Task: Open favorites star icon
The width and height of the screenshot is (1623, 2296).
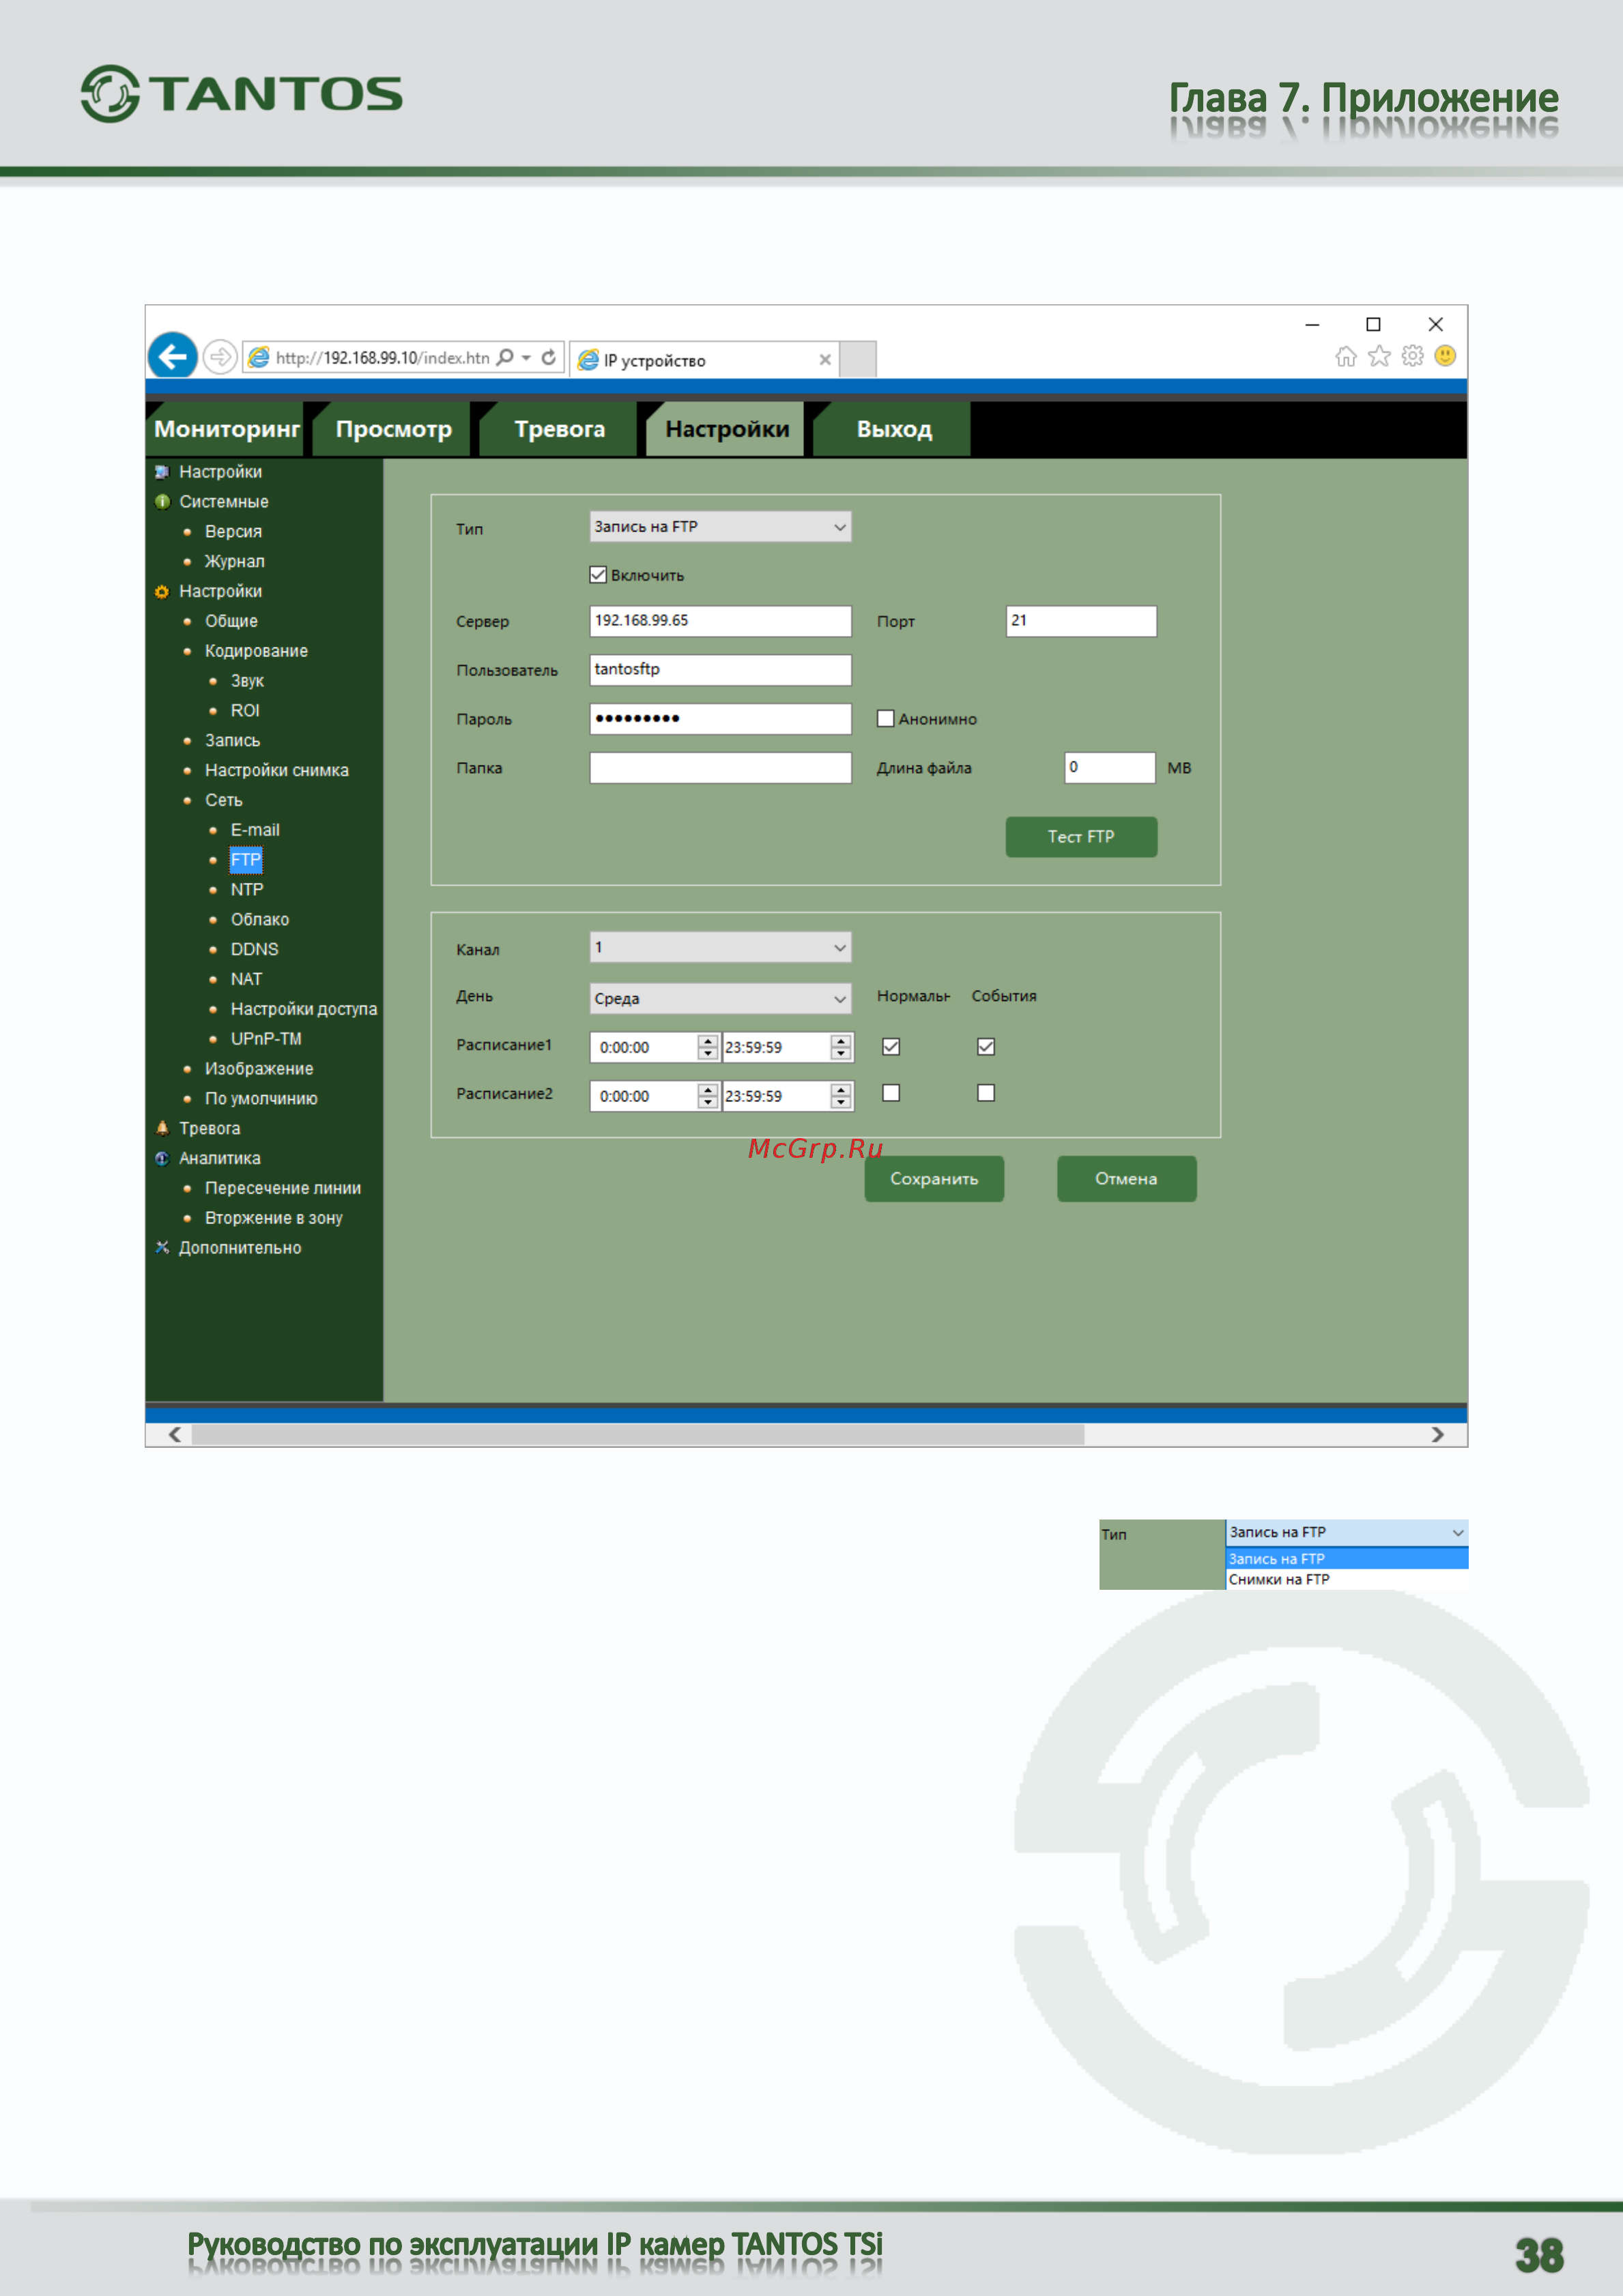Action: (x=1379, y=356)
